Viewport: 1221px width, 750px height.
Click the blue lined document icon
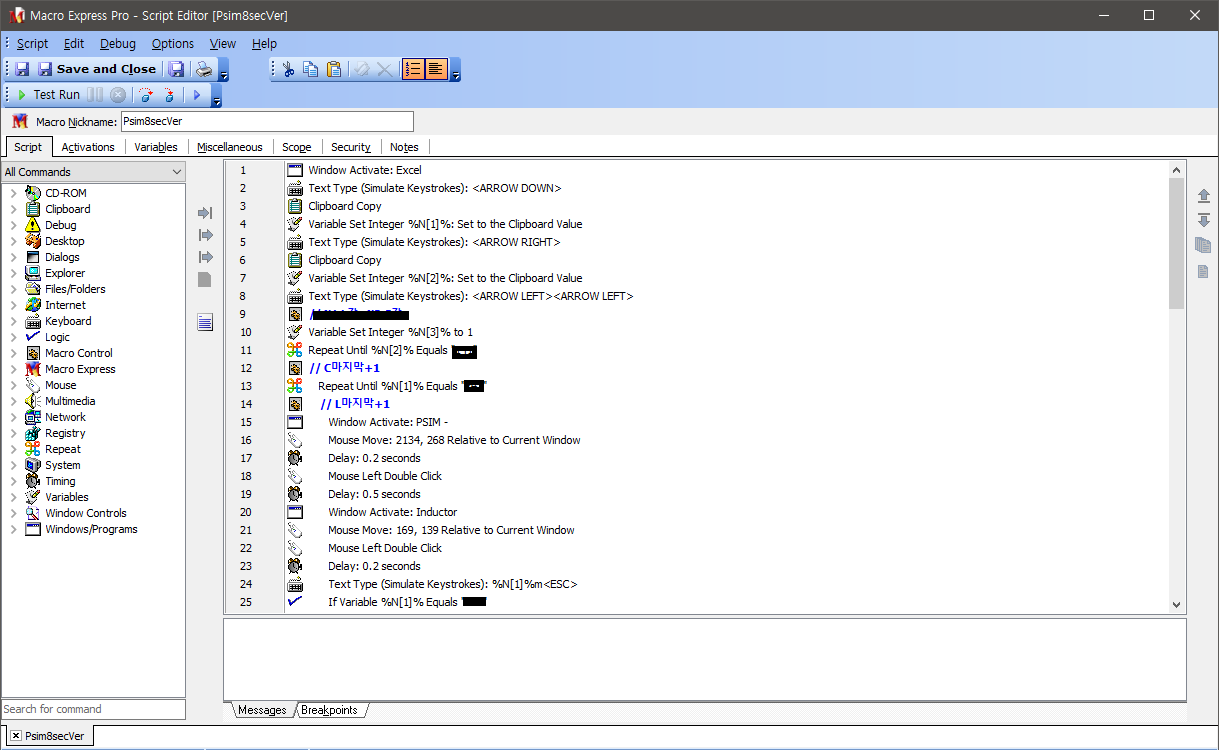[205, 322]
